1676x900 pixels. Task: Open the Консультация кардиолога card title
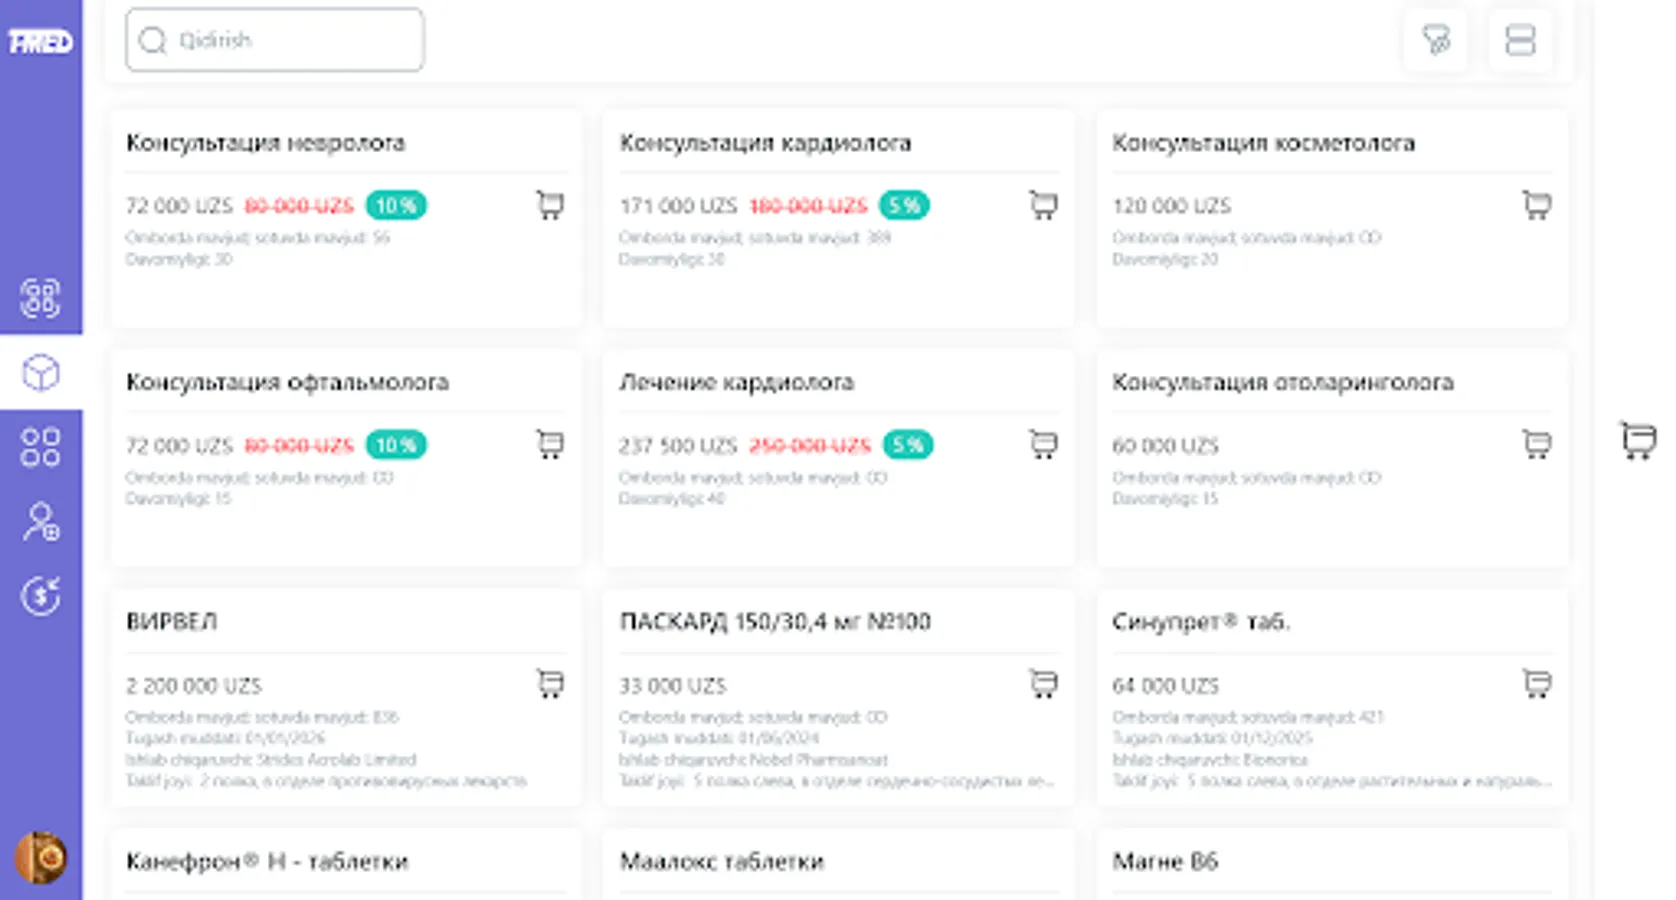[765, 143]
